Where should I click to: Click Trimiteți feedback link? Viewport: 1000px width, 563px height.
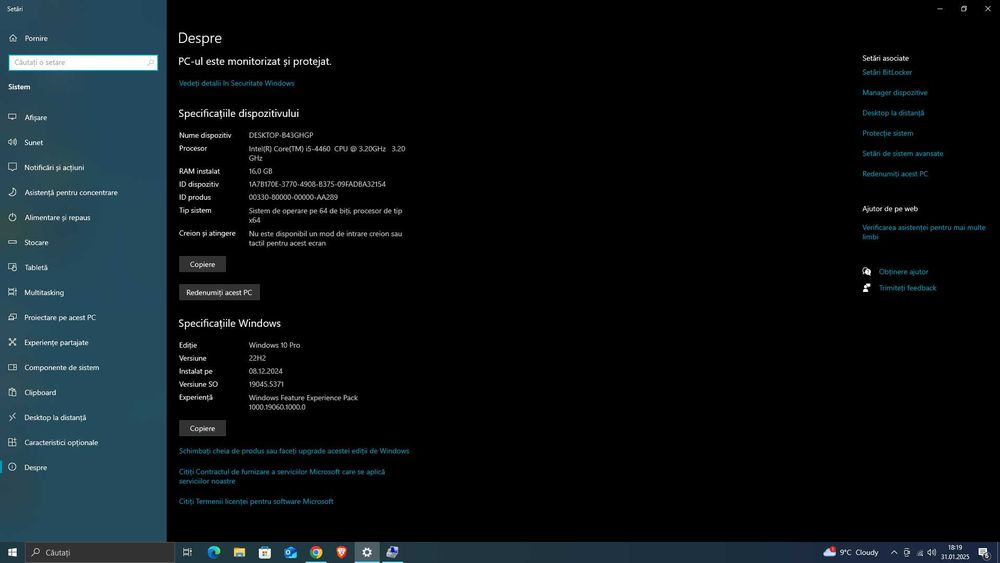tap(908, 288)
